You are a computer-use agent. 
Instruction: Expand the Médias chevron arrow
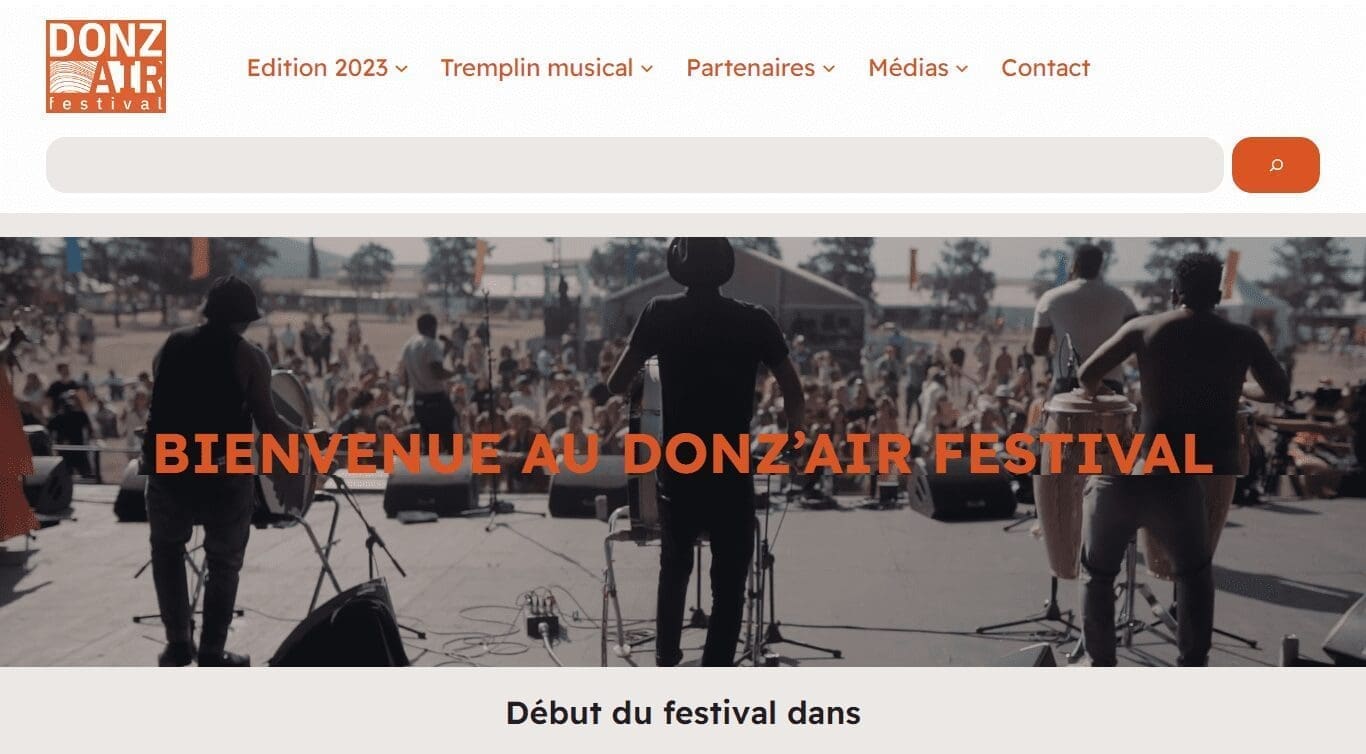click(x=962, y=69)
